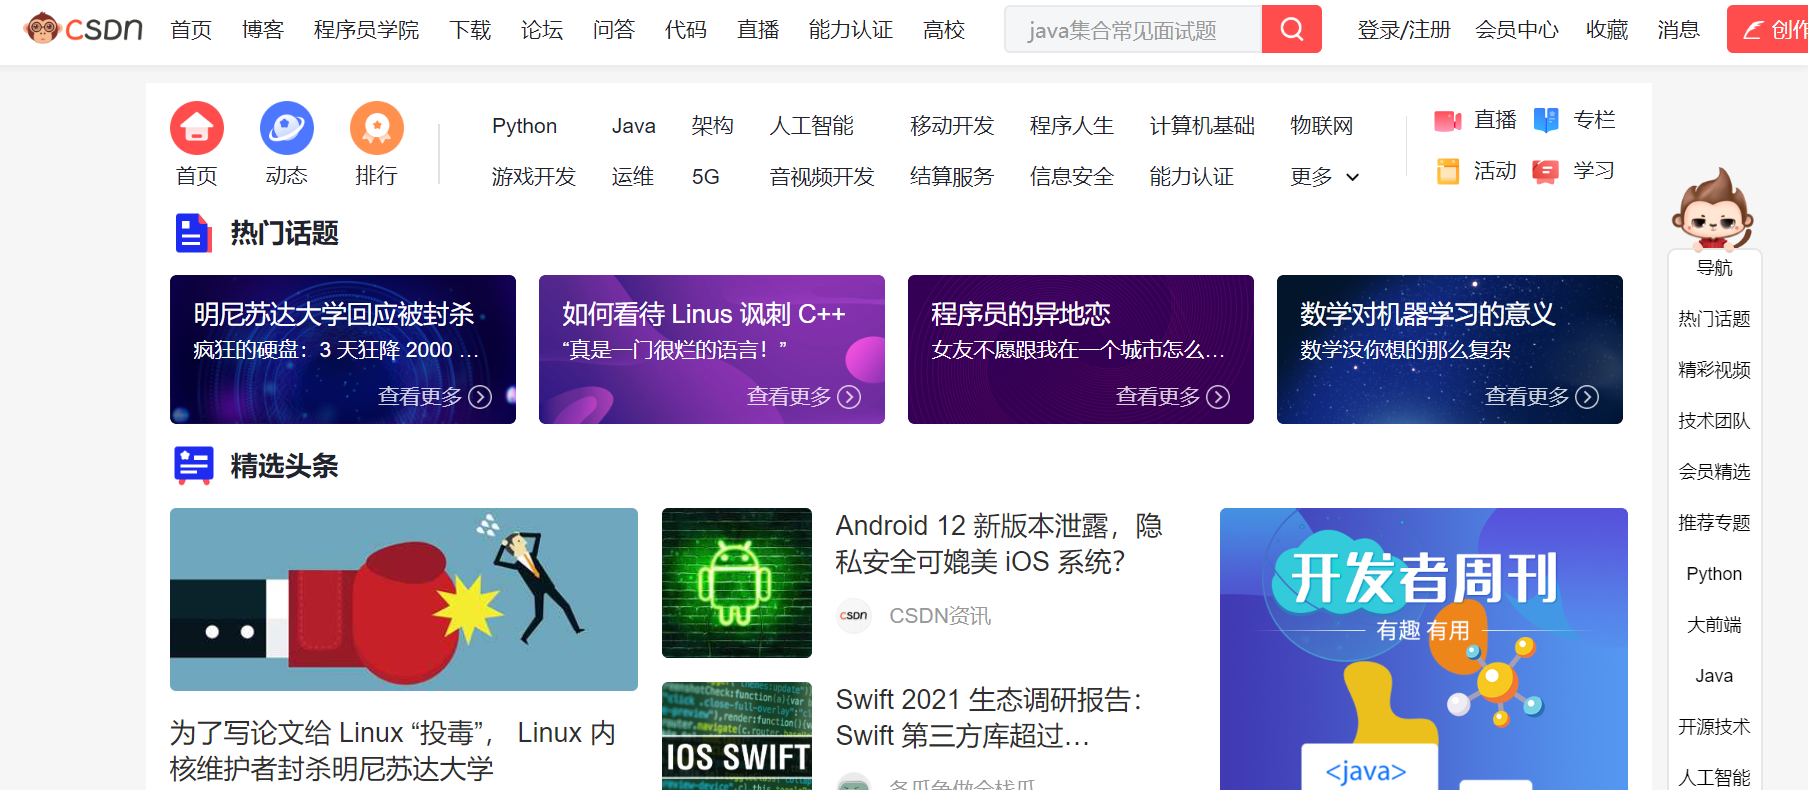The height and width of the screenshot is (790, 1808).
Task: Click arrow icon on 数学对机器学习的意义 card
Action: click(1587, 397)
